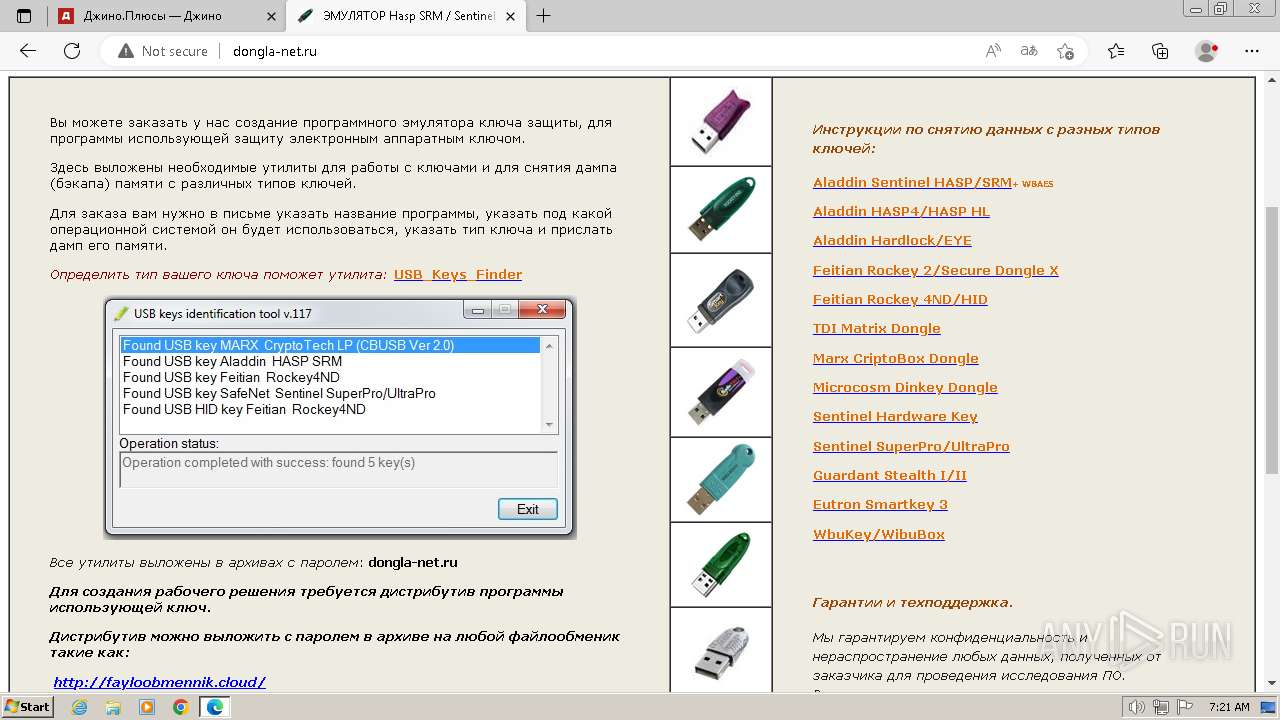Viewport: 1280px width, 720px height.
Task: Open the Sentinel SuperPro/UltraPro link
Action: [x=911, y=447]
